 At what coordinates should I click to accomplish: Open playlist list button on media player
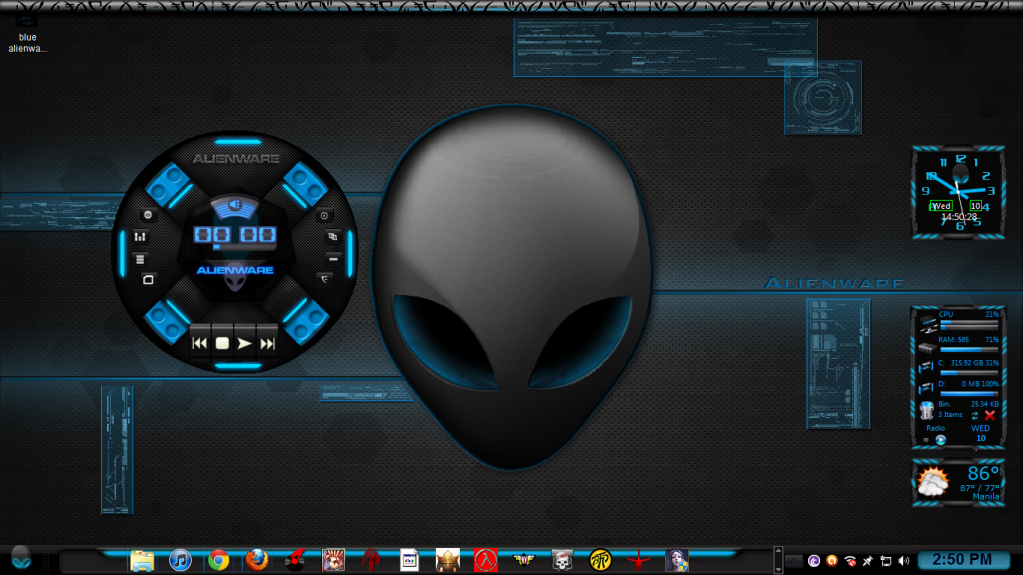(x=140, y=259)
